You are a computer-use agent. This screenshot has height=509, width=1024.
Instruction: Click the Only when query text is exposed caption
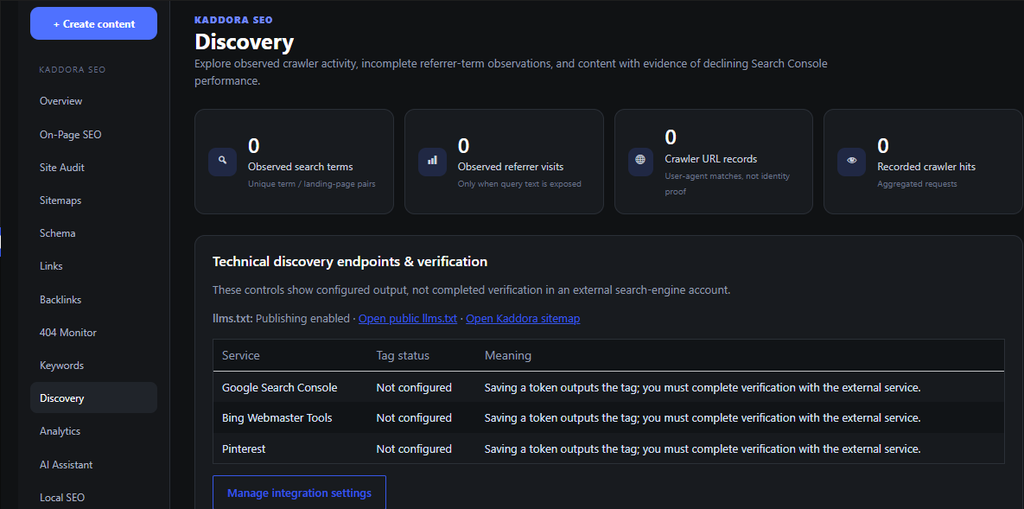519,184
